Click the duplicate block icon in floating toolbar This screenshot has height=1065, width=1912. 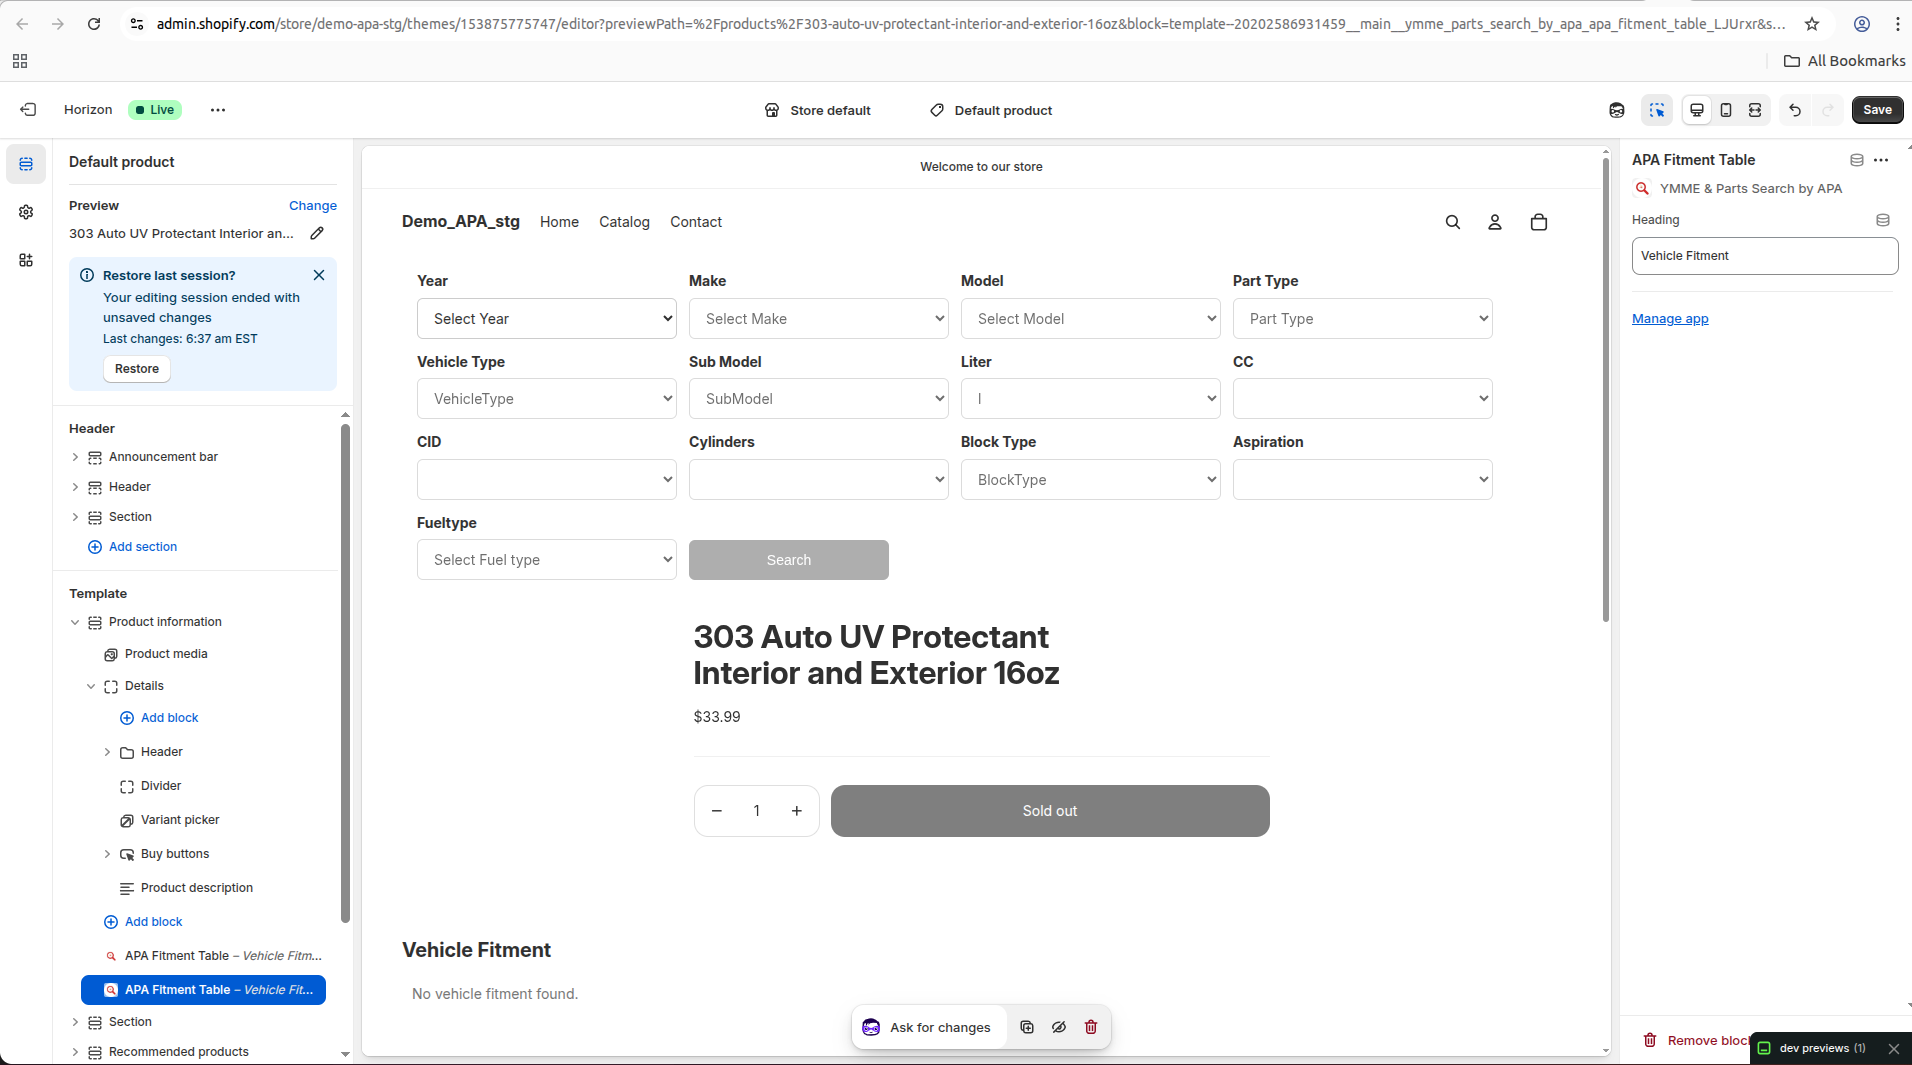(1027, 1027)
